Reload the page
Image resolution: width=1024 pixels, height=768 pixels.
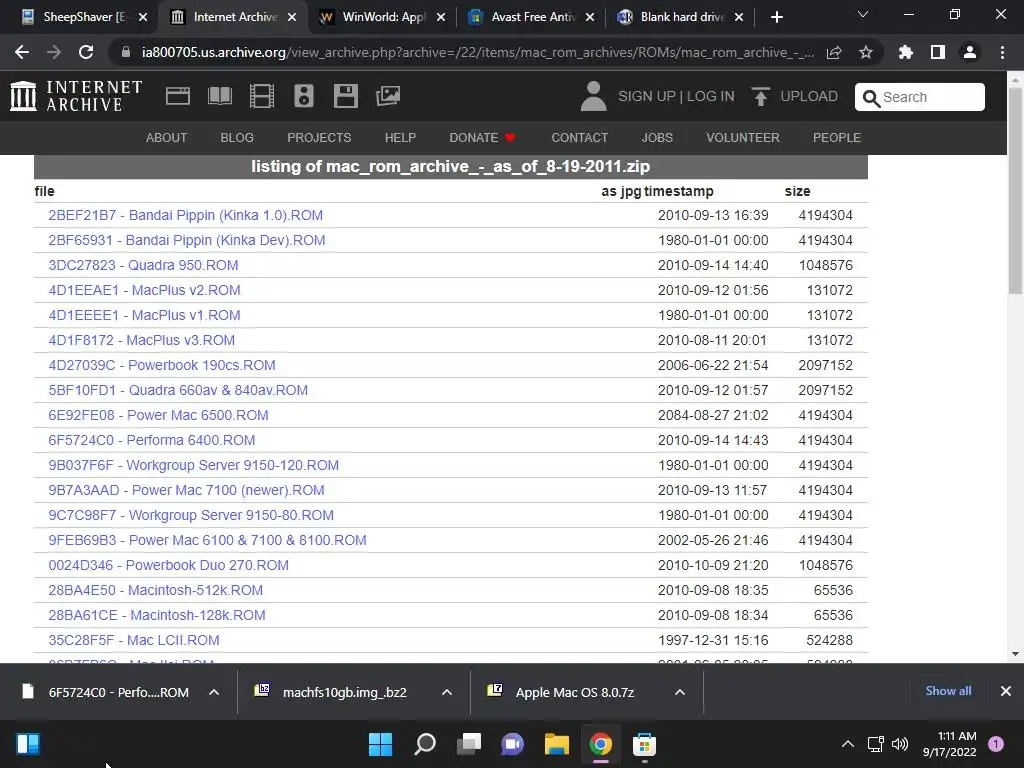click(x=86, y=52)
